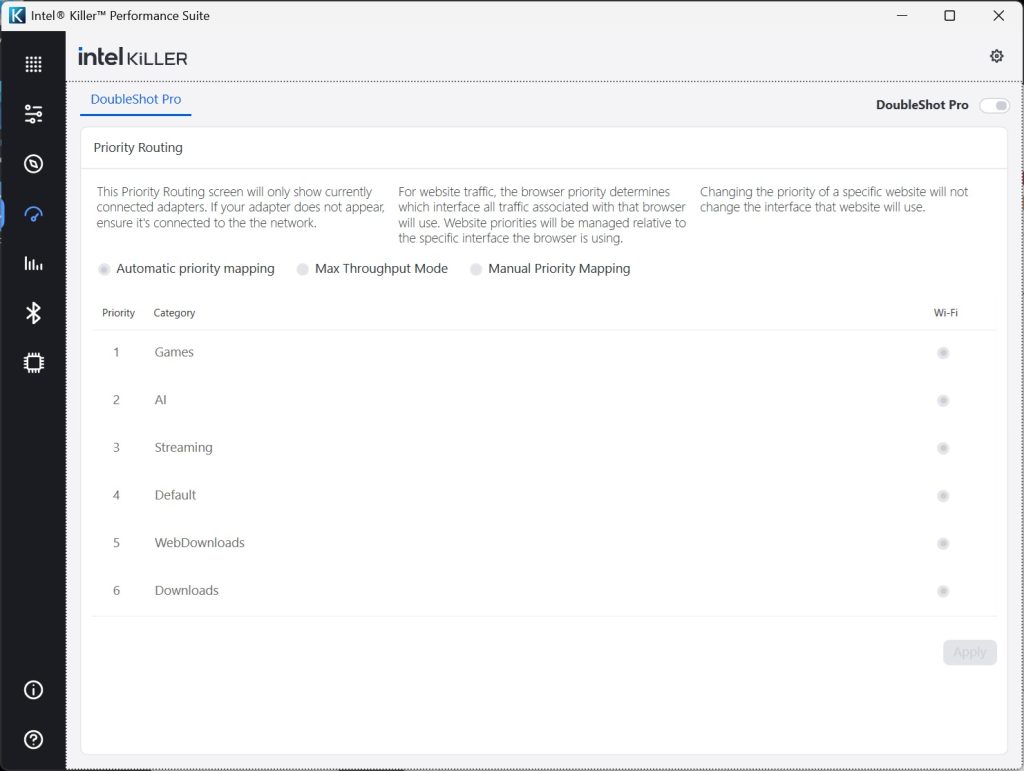Toggle the DoubleShot Pro switch
Screen dimensions: 1024x771
[x=995, y=105]
